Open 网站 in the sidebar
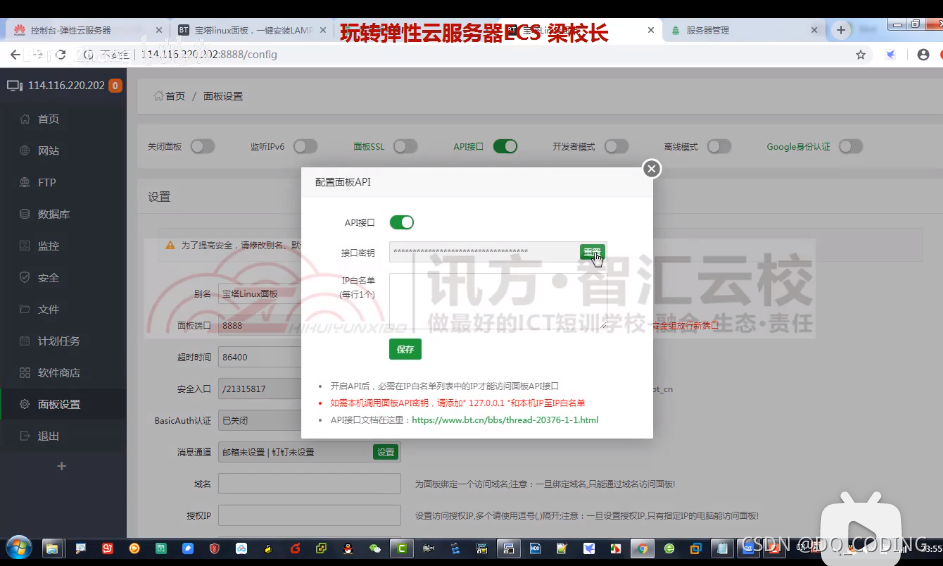The width and height of the screenshot is (943, 566). point(48,151)
